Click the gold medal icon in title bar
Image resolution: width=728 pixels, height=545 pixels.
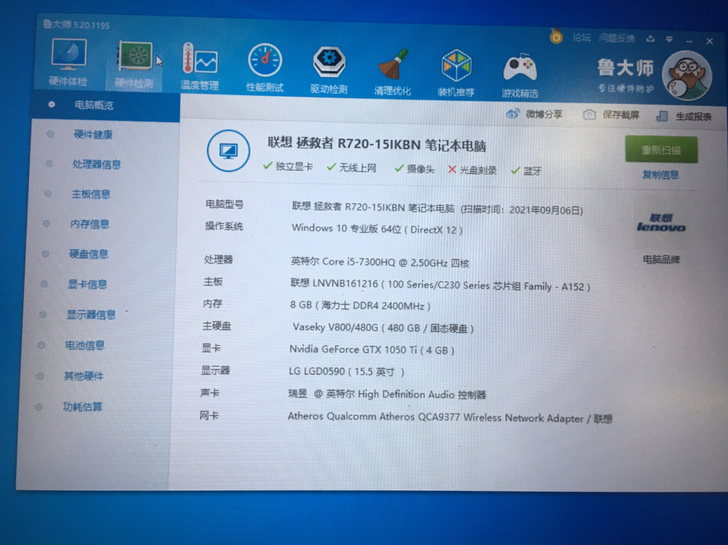[x=556, y=36]
